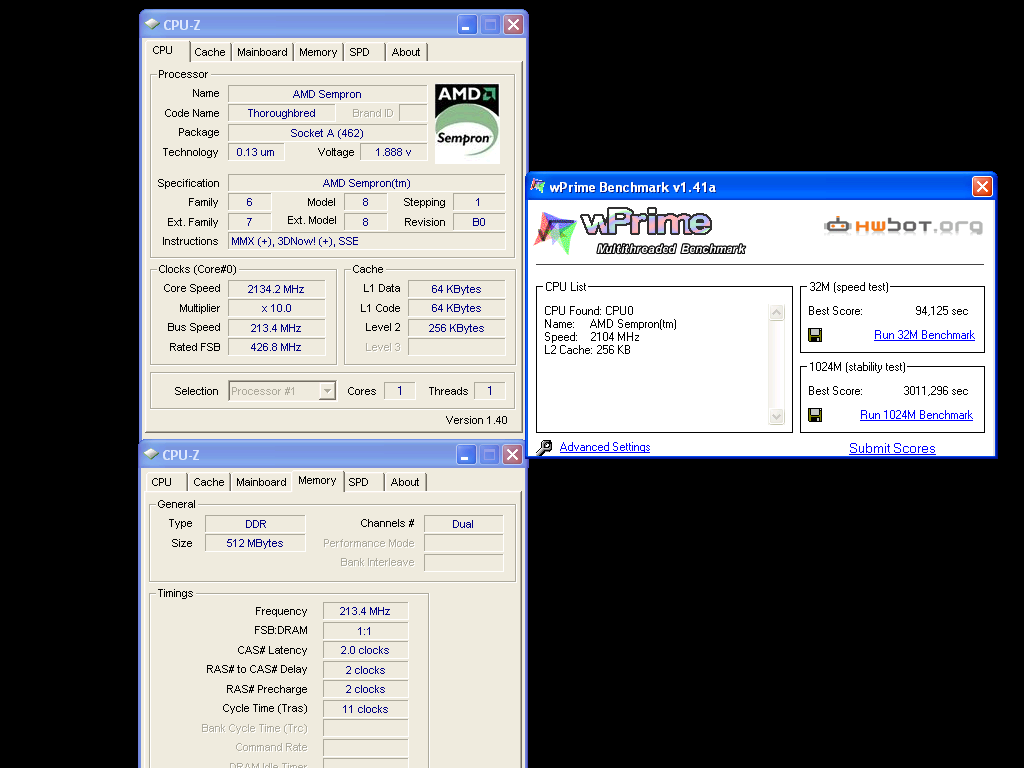This screenshot has width=1024, height=768.
Task: Click the wrench icon beside Advanced Settings
Action: 544,447
